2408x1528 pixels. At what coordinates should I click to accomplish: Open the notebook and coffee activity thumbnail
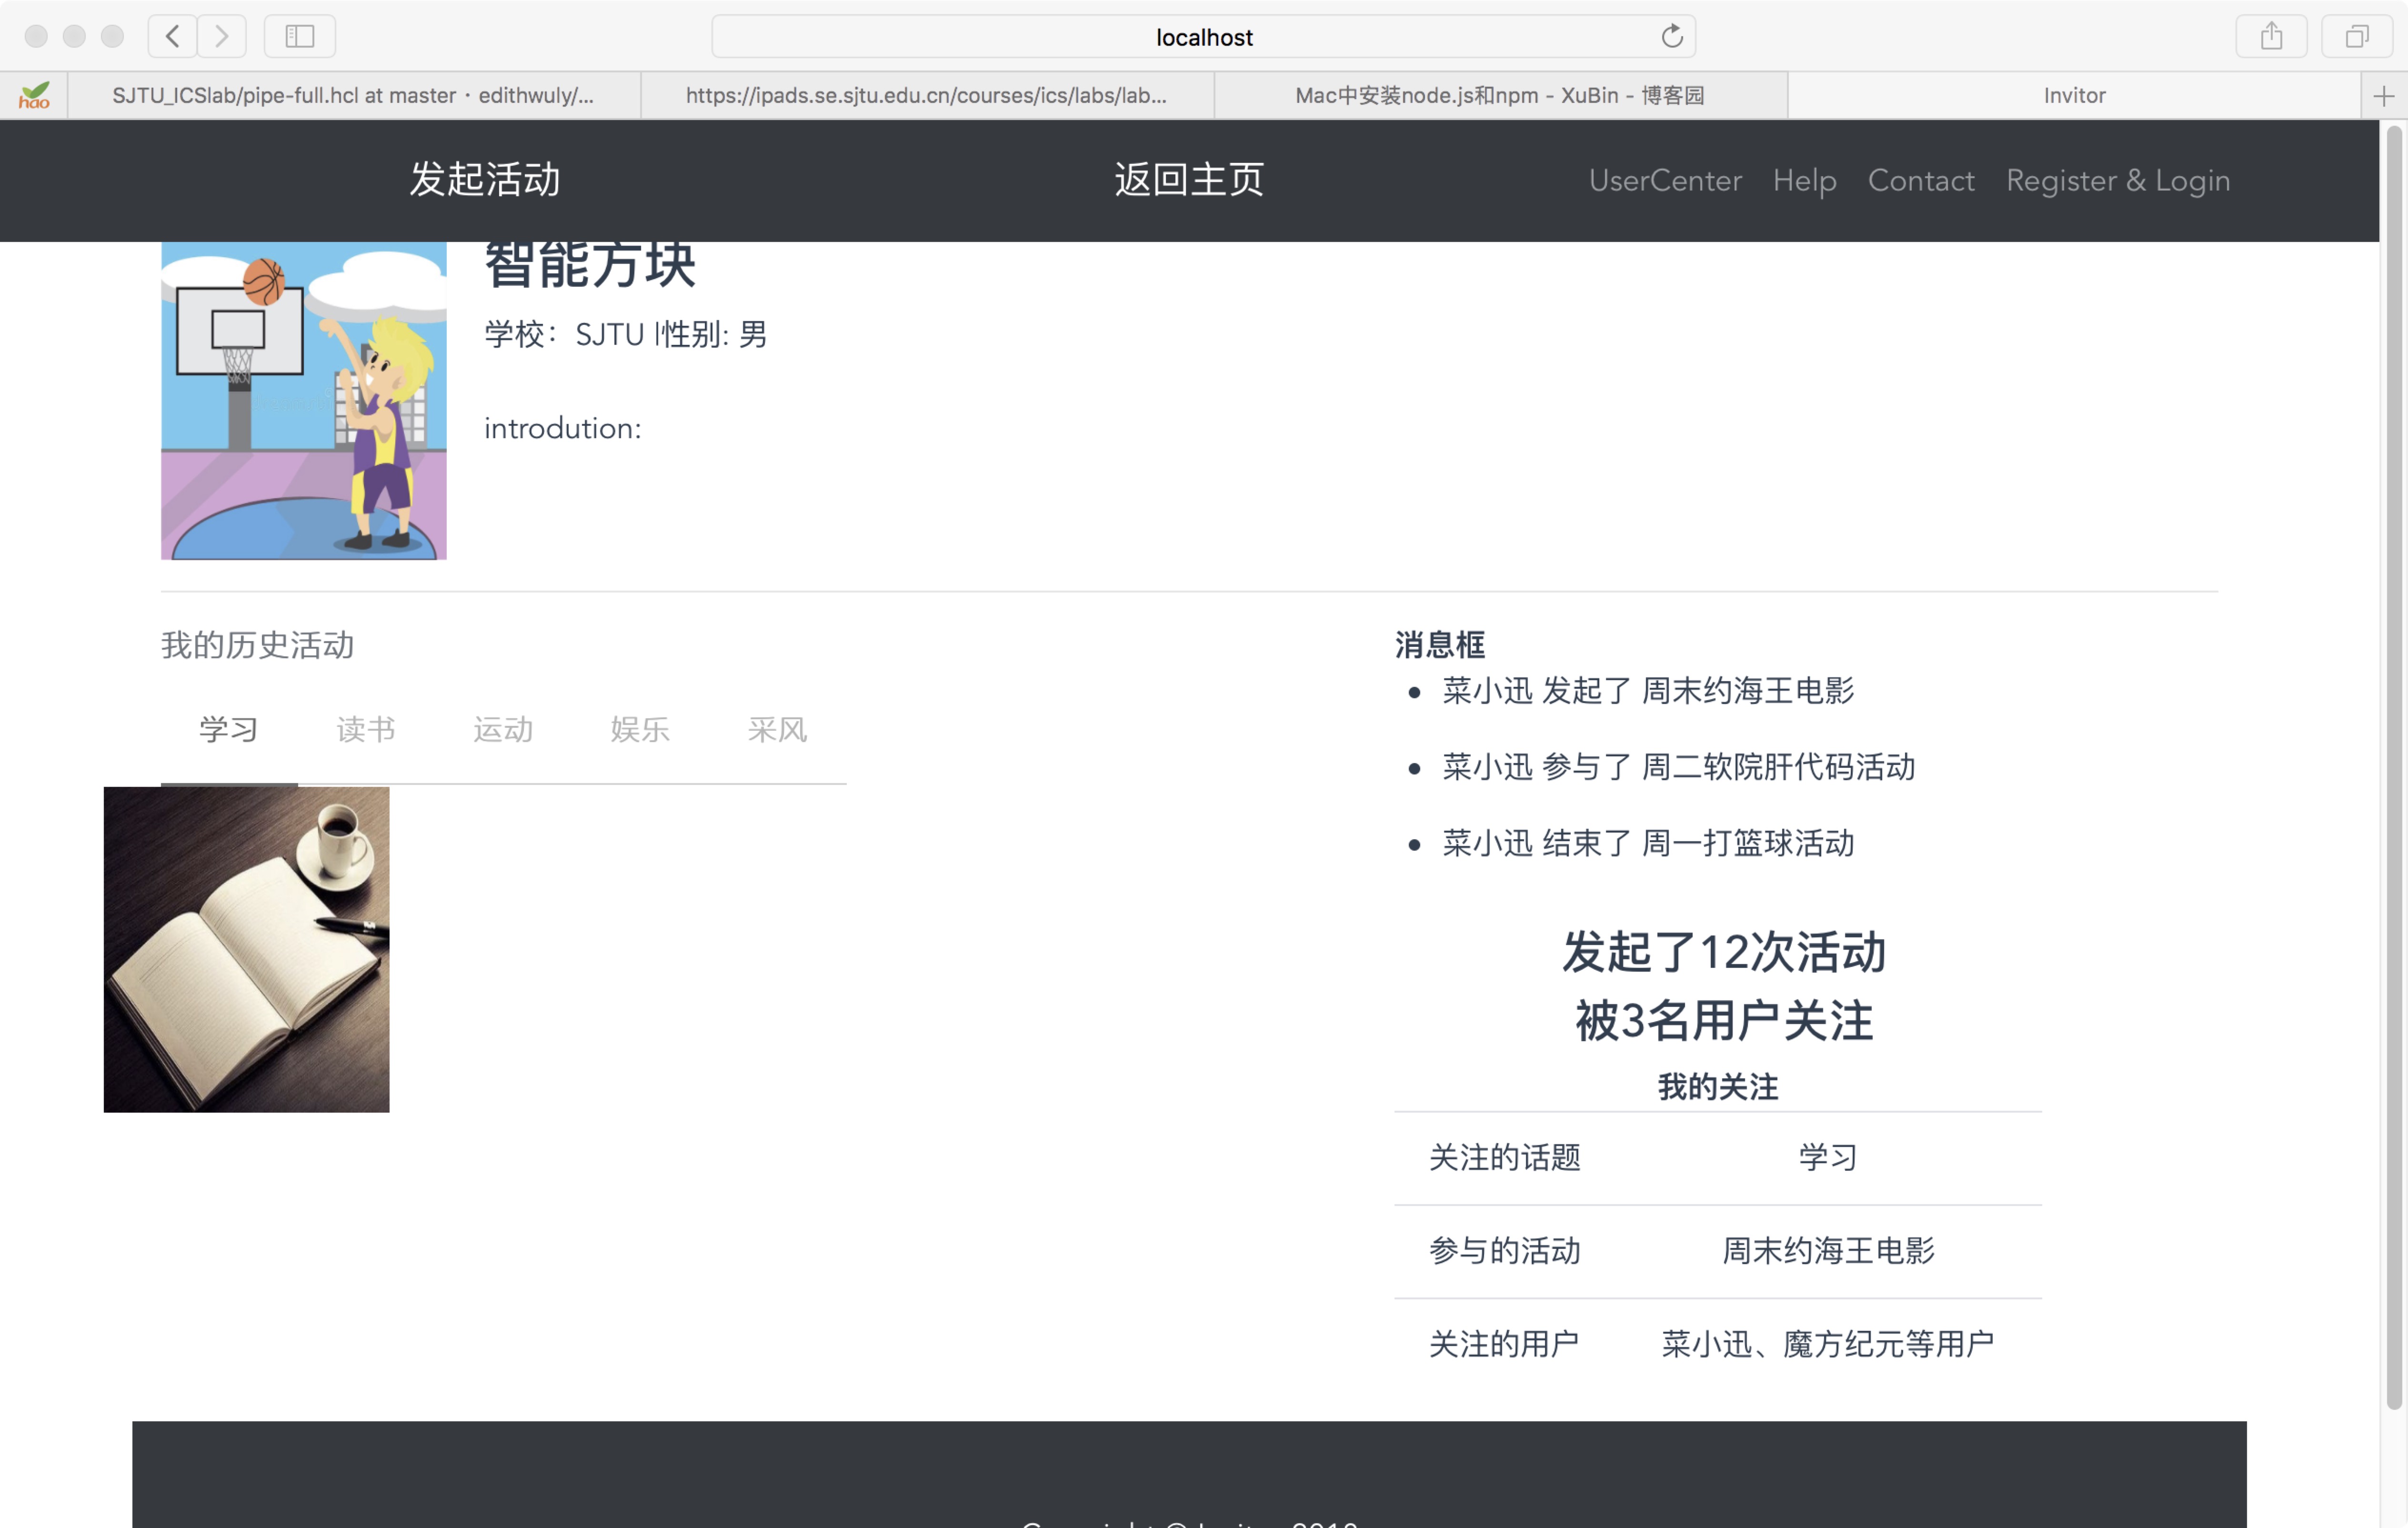coord(246,949)
